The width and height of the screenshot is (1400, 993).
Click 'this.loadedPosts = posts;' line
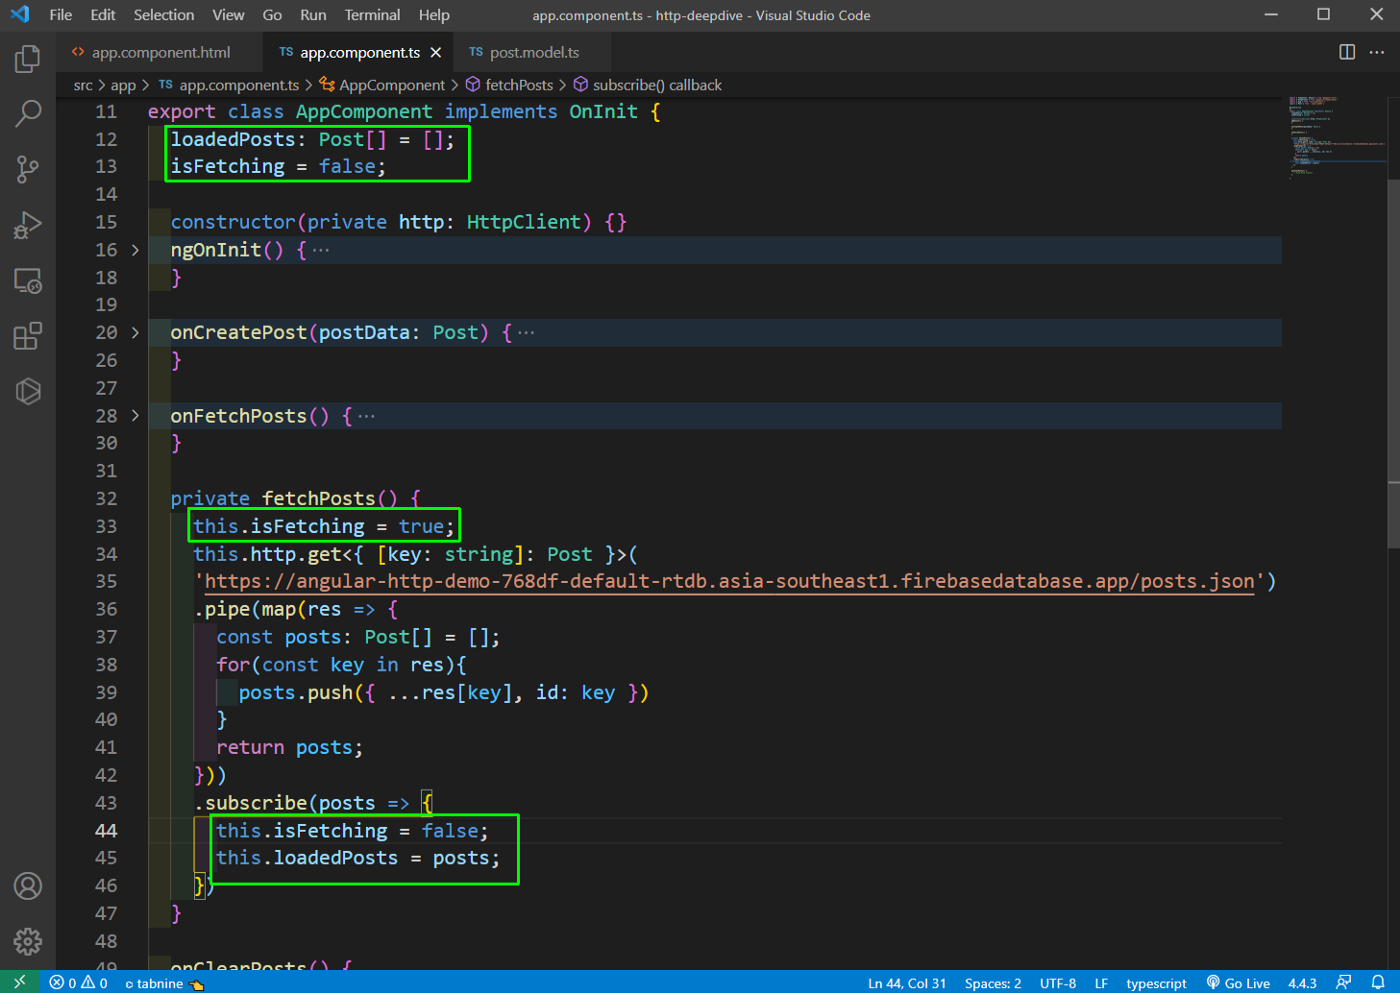click(x=358, y=857)
